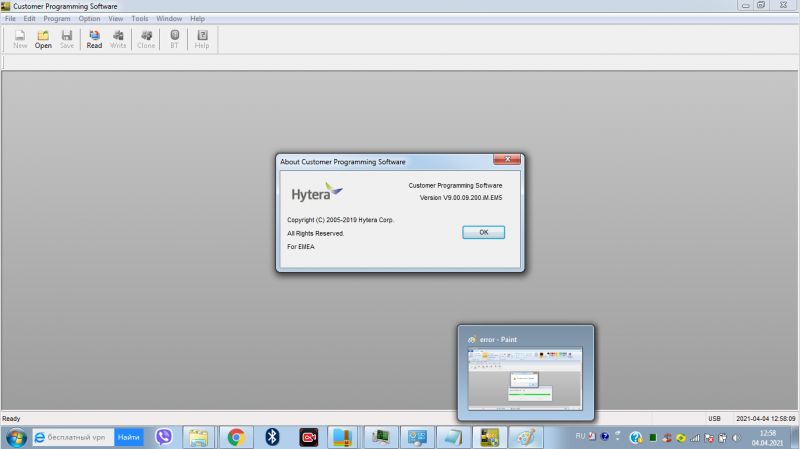Click the Windows Start button
800x449 pixels.
[x=16, y=438]
